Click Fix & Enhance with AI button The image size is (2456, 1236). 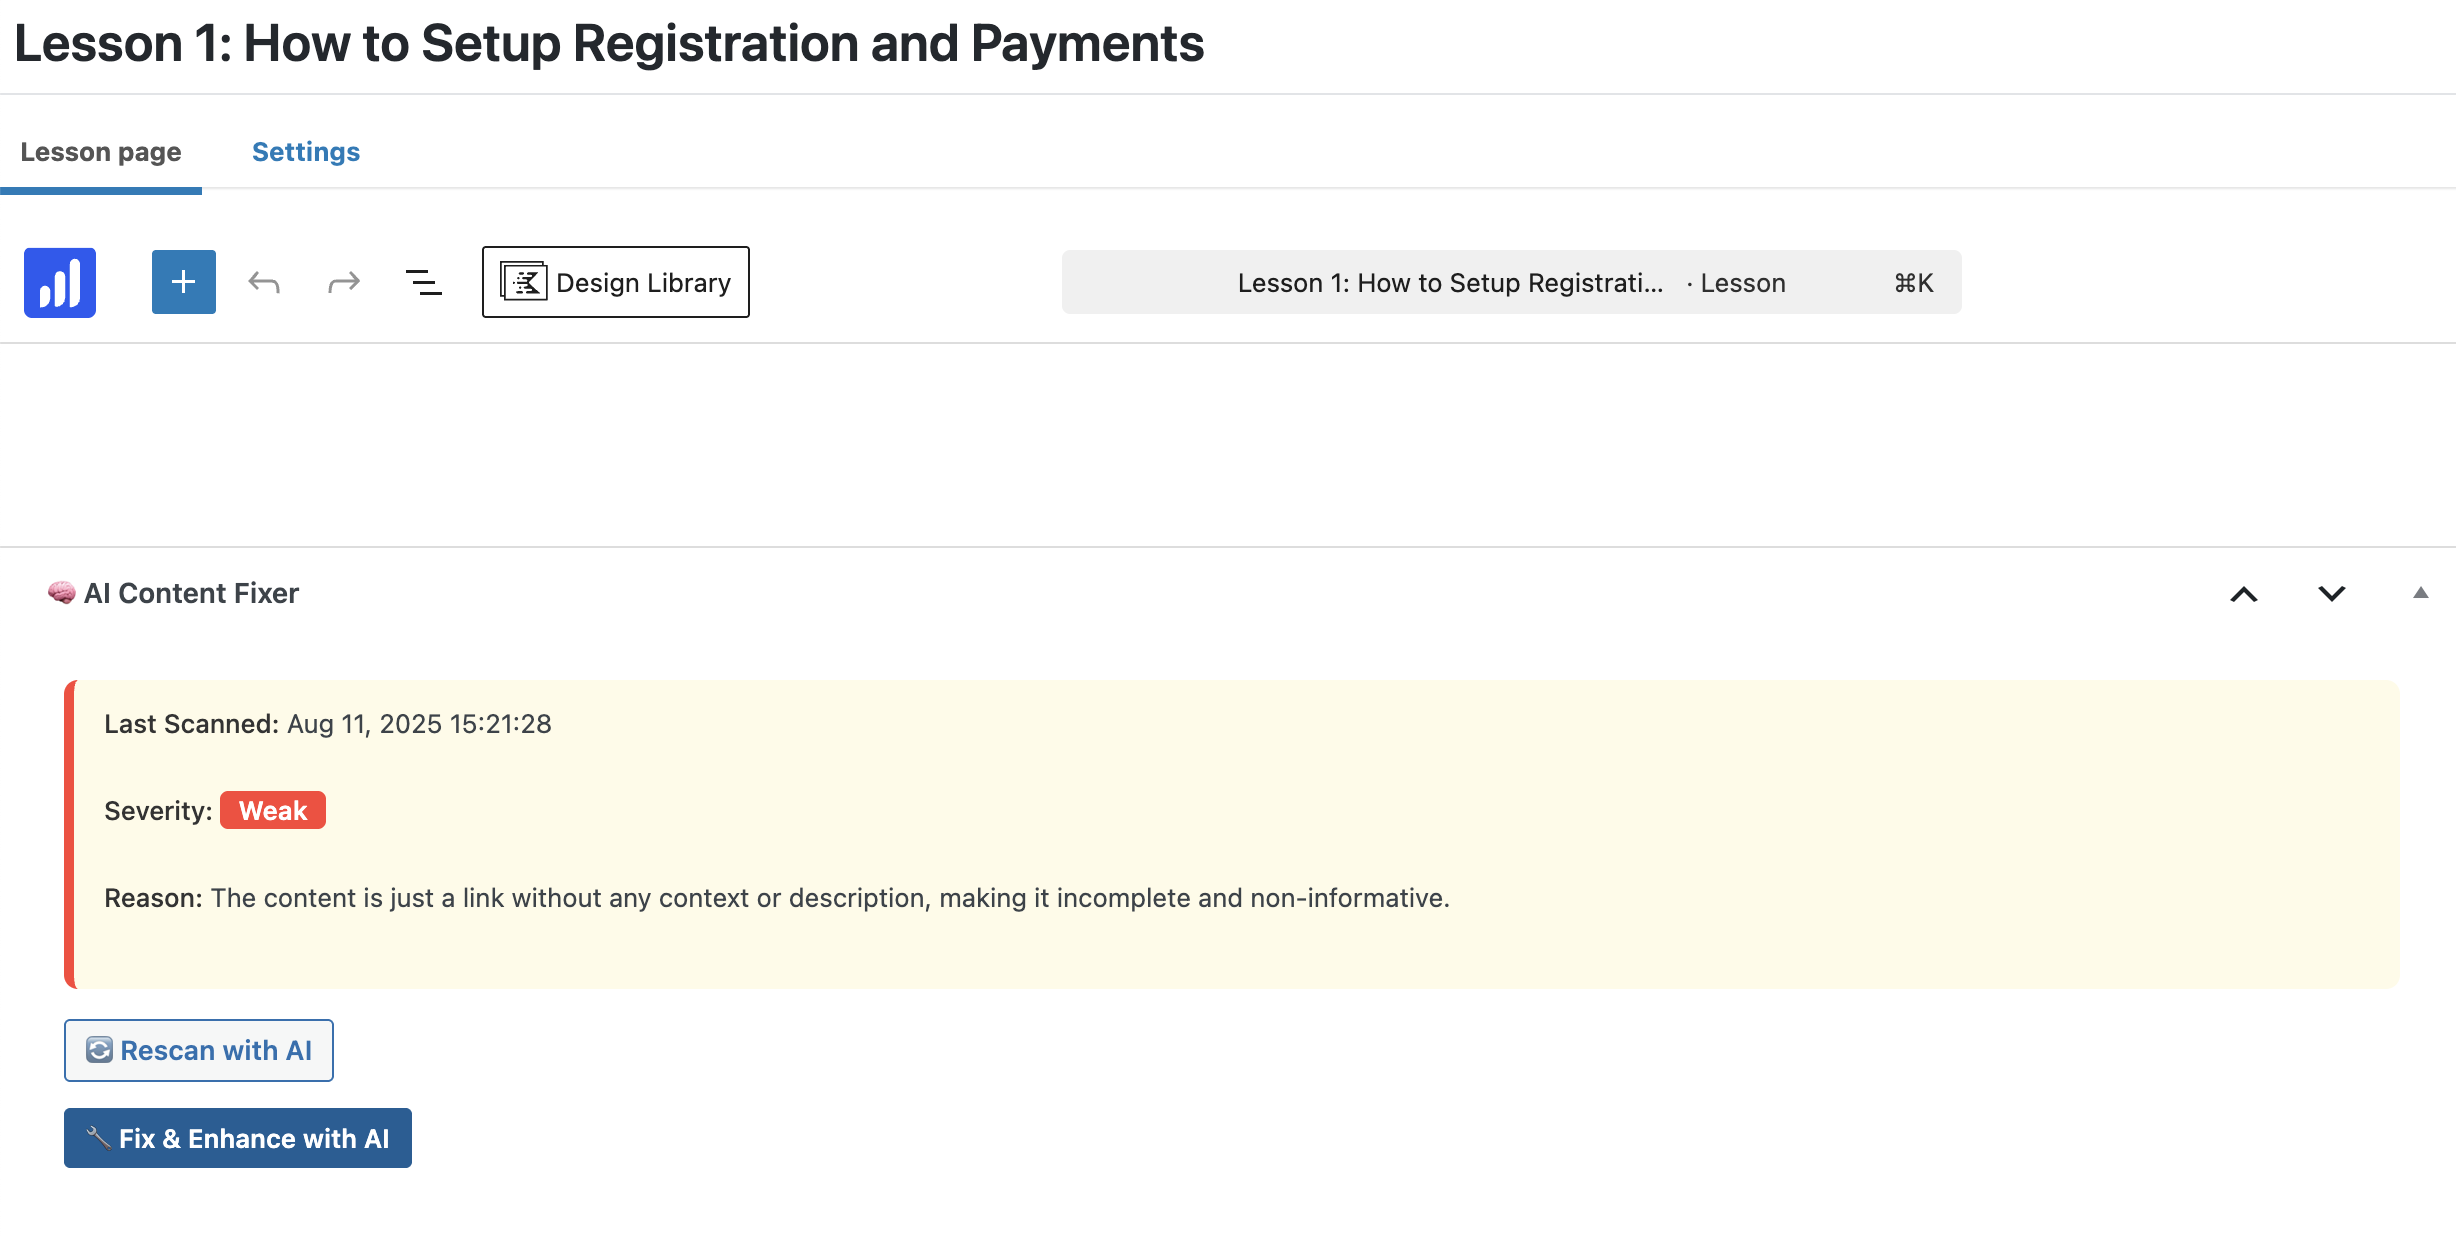238,1138
